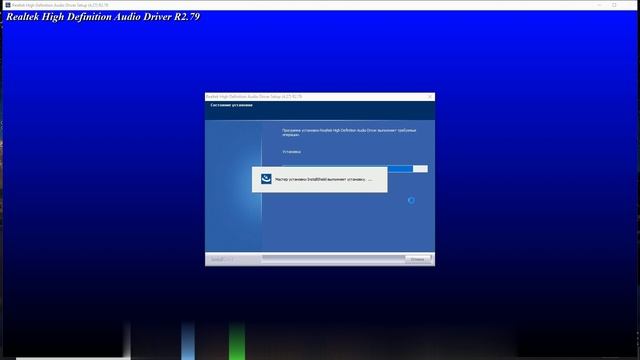This screenshot has height=360, width=640.
Task: Click the 'Realtek High Definition Audio Driver R2.79' heading
Action: point(103,17)
